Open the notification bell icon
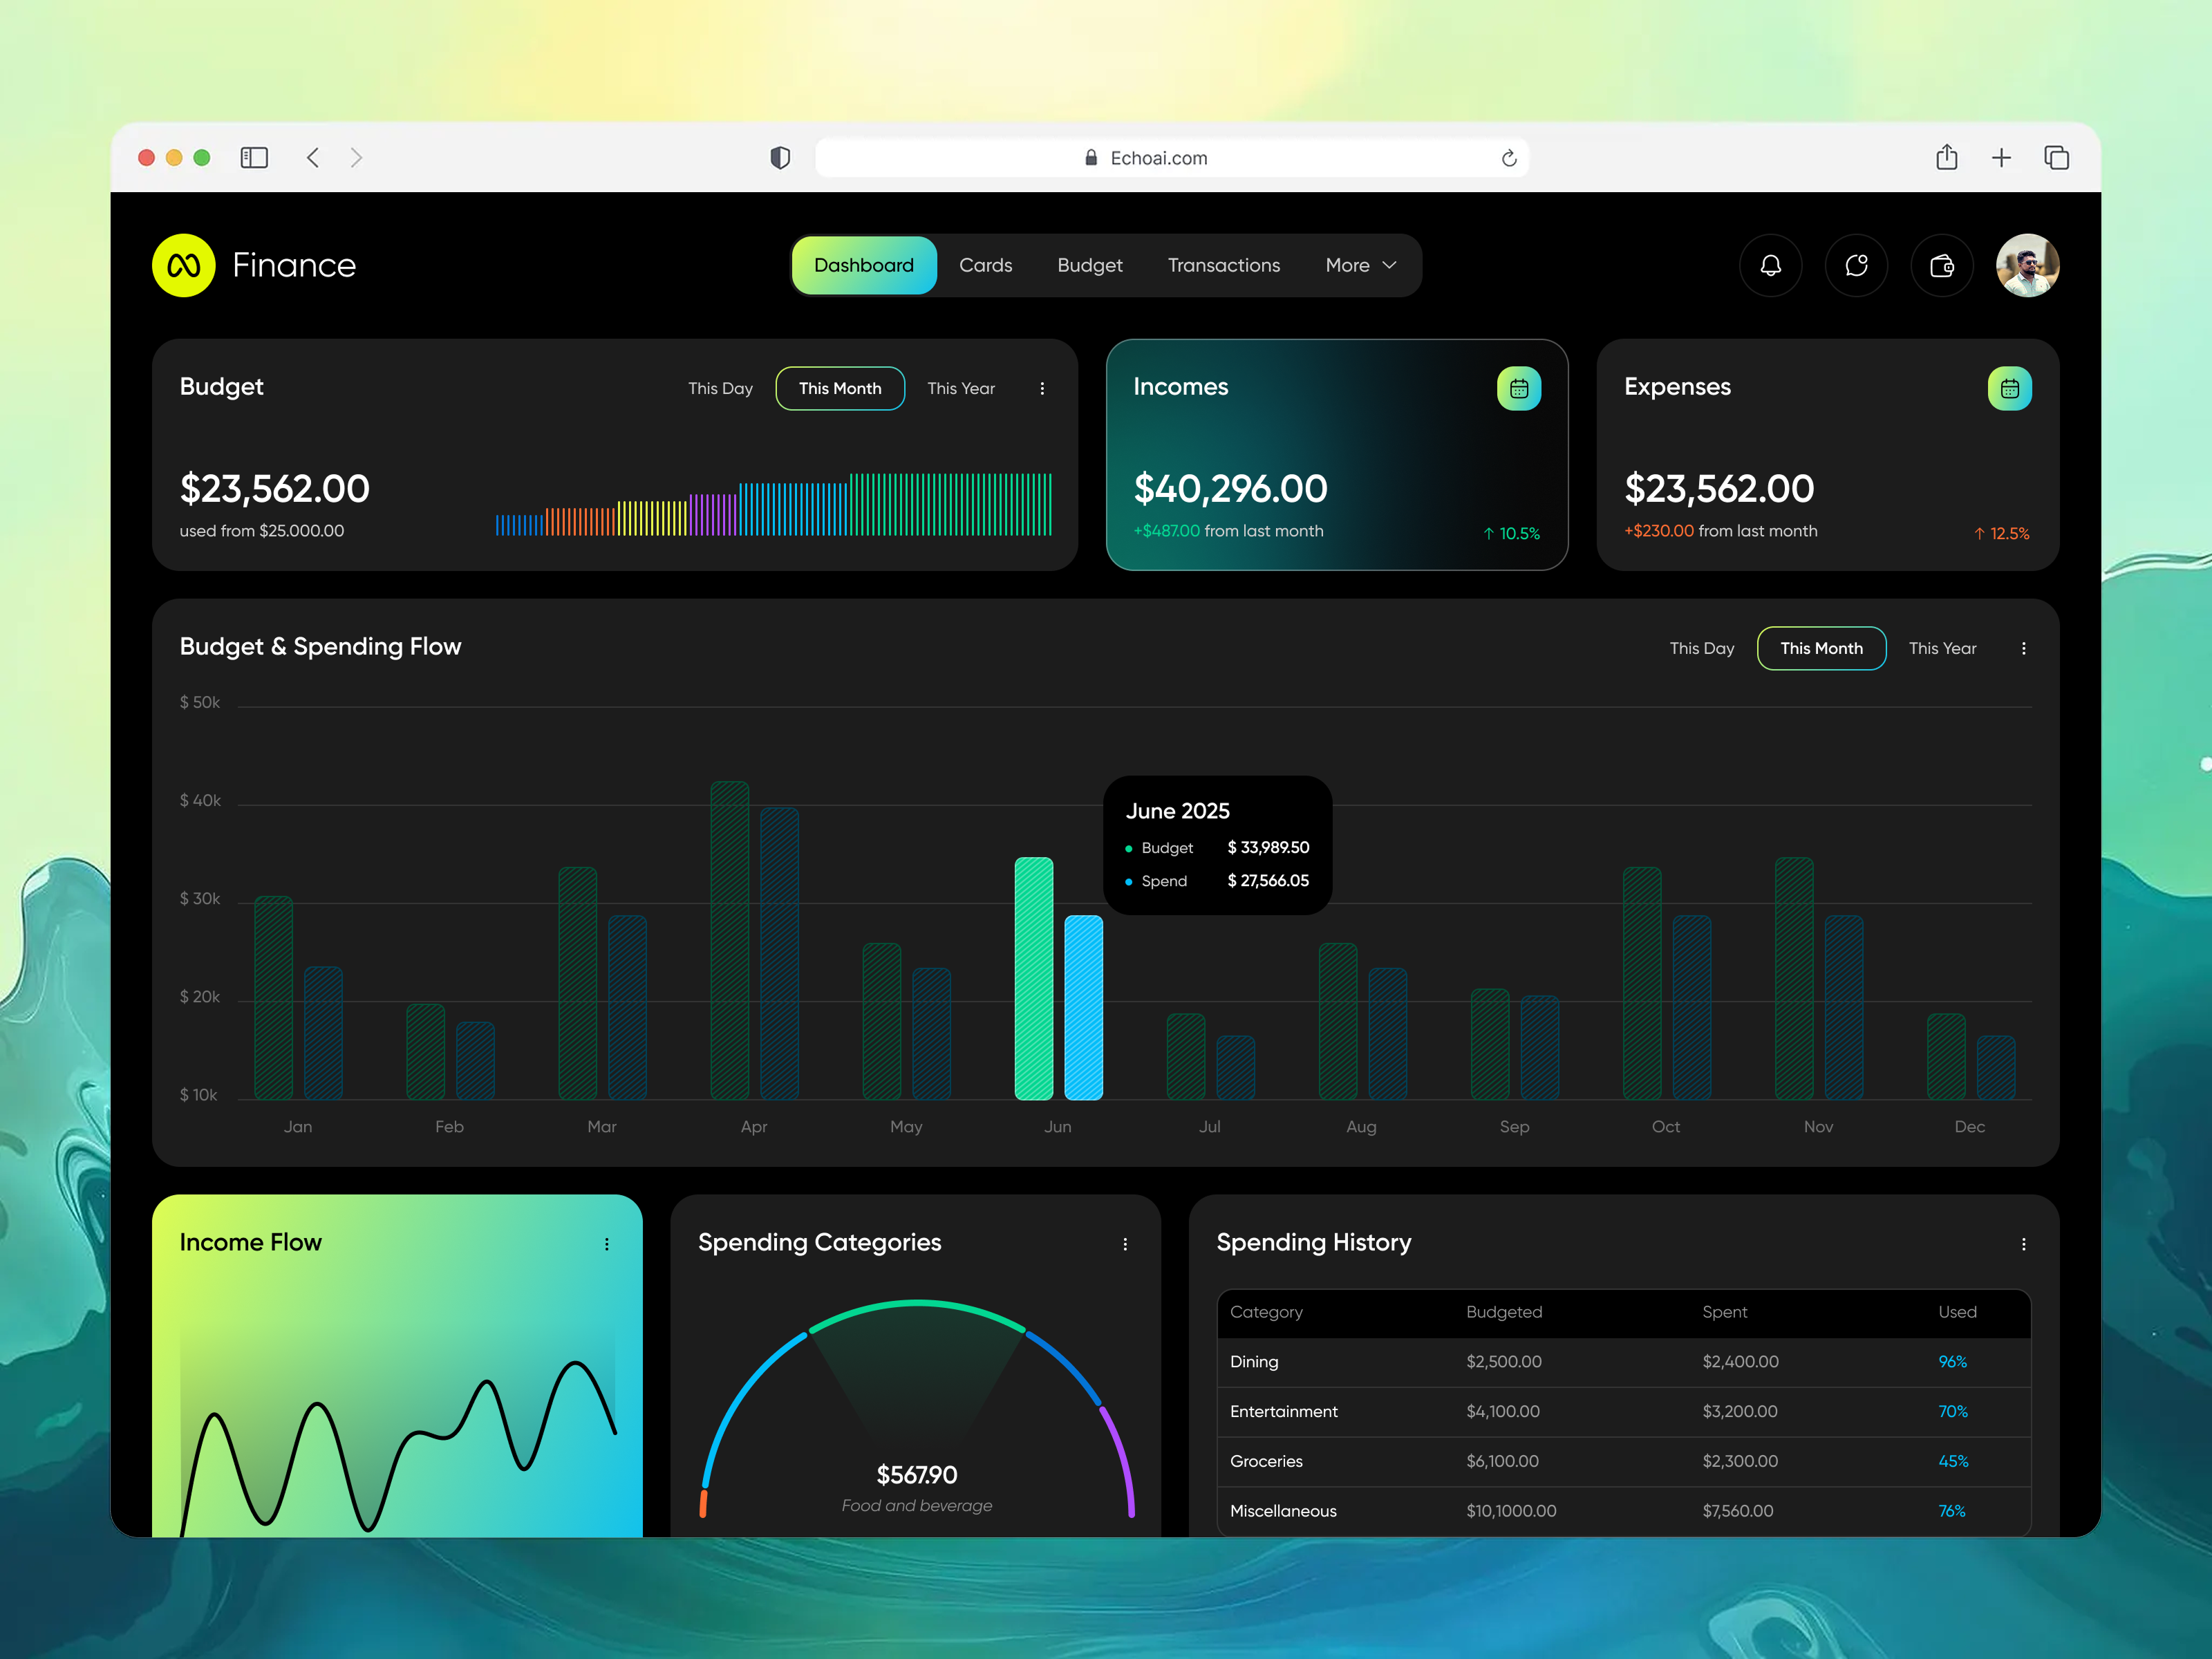The height and width of the screenshot is (1659, 2212). point(1771,265)
